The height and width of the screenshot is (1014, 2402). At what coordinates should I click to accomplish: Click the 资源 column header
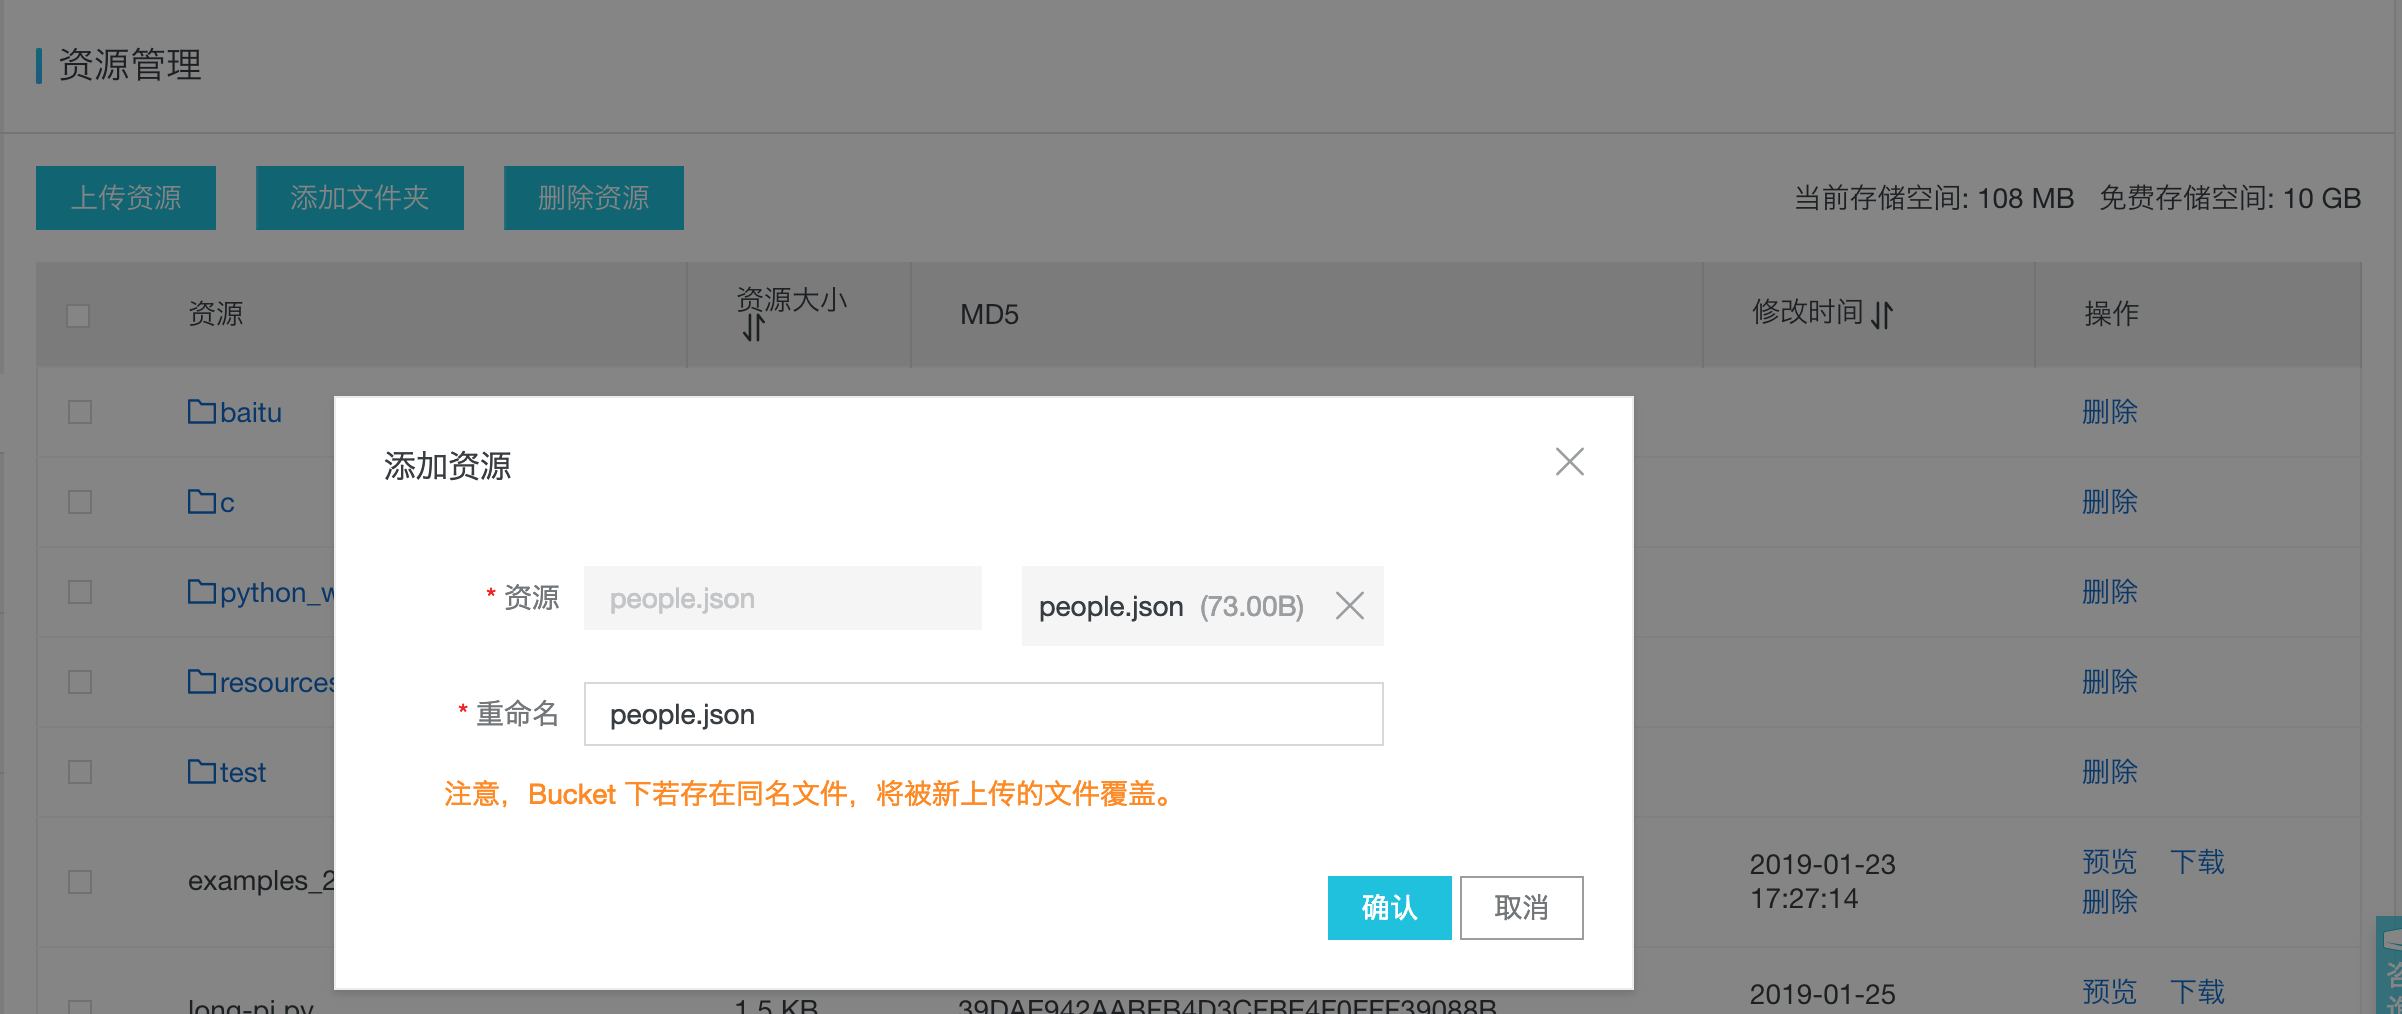click(x=216, y=314)
